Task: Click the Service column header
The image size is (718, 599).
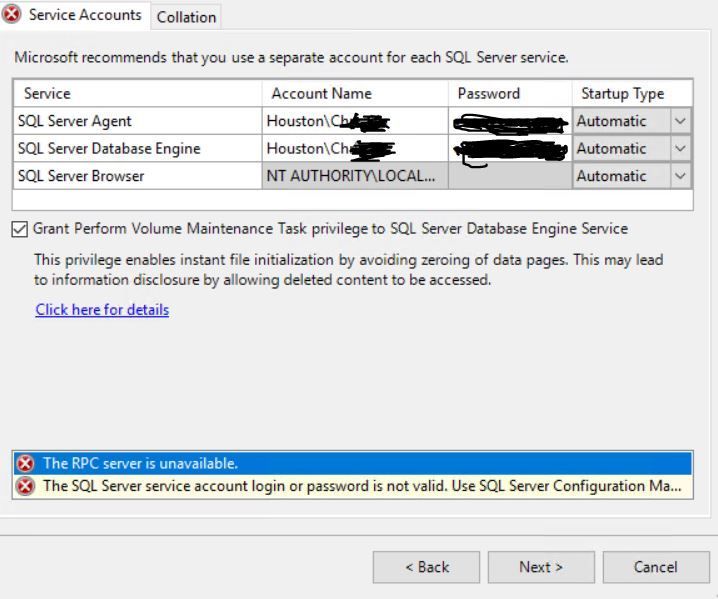Action: click(137, 93)
